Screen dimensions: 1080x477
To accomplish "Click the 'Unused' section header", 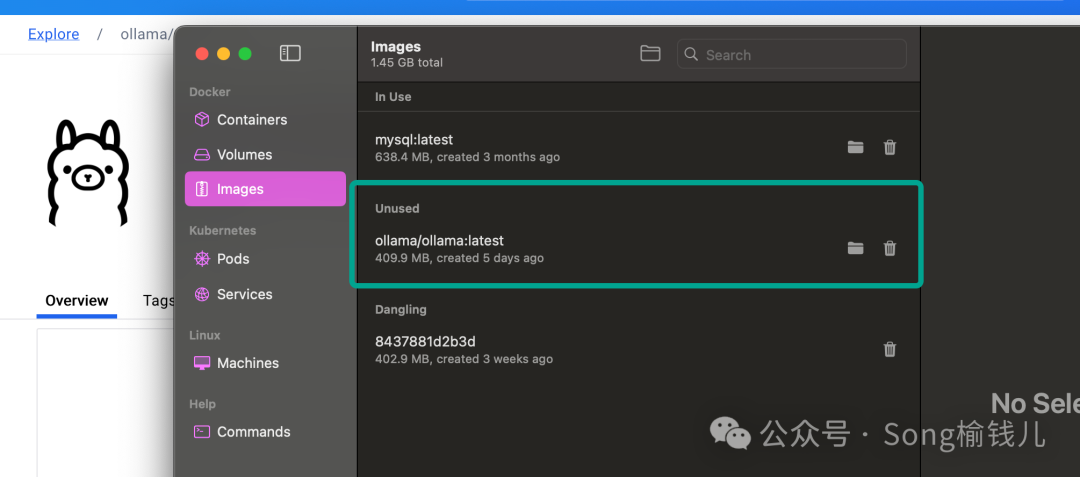I will coord(397,209).
